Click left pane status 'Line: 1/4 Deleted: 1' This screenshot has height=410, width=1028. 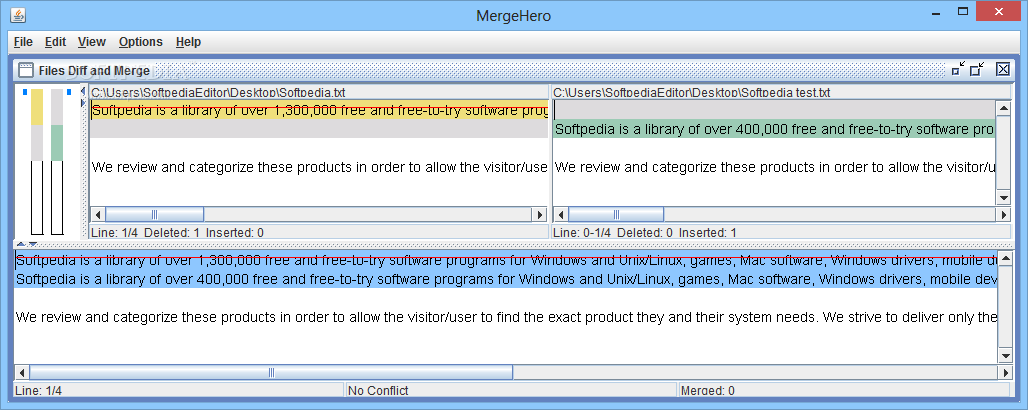(318, 232)
